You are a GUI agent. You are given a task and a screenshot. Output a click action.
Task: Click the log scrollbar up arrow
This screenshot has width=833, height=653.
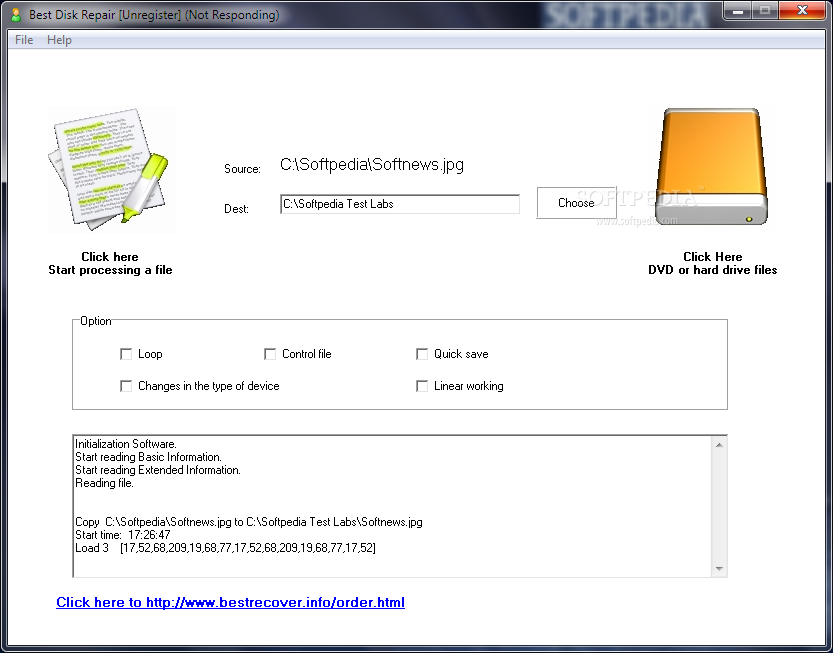coord(719,445)
